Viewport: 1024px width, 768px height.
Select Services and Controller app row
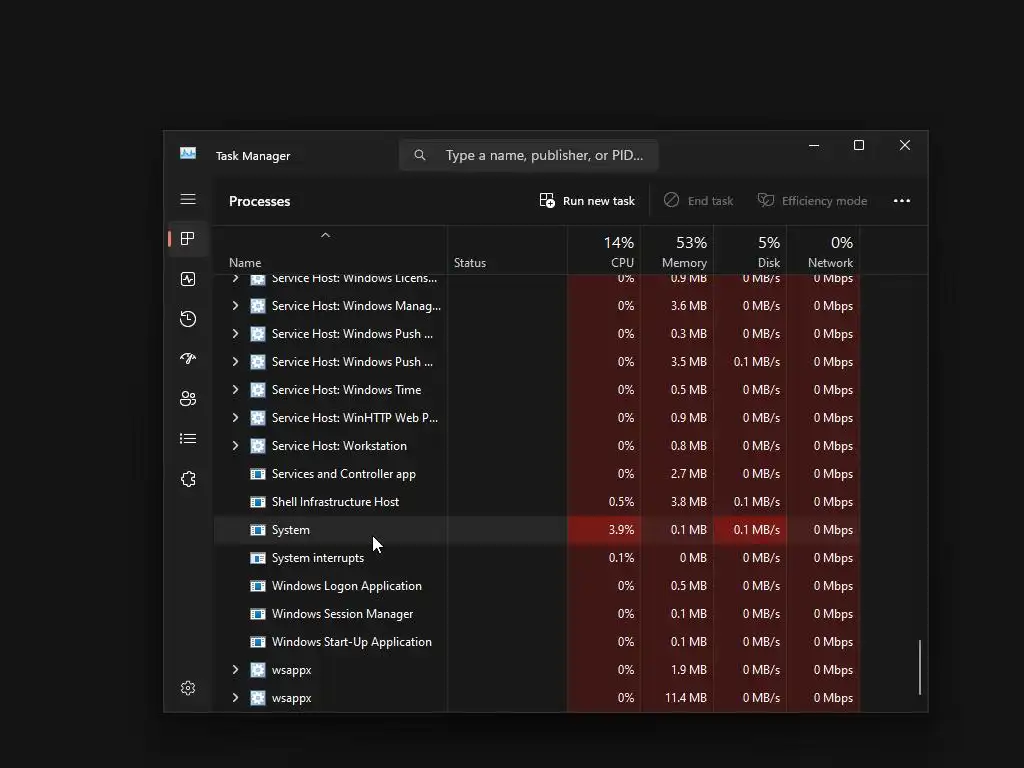click(537, 473)
